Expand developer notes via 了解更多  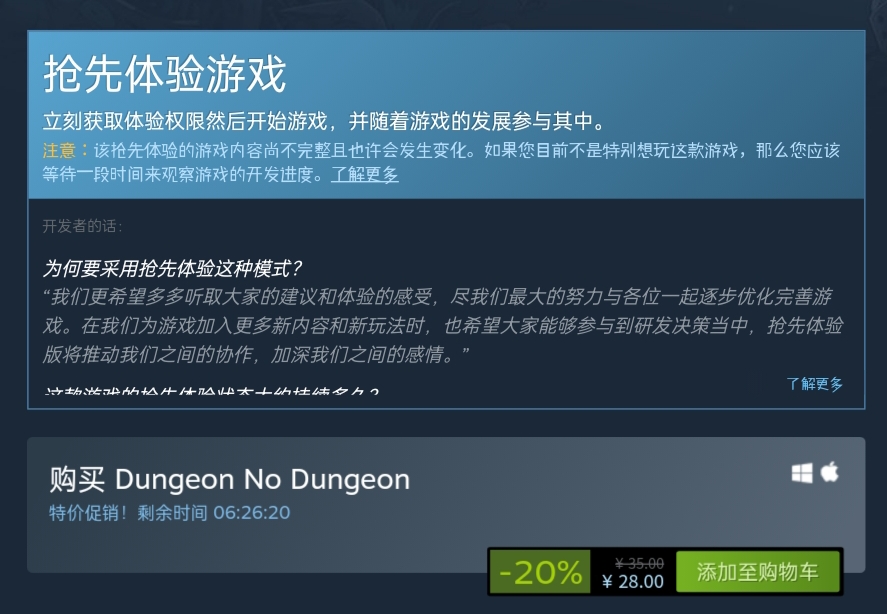814,384
